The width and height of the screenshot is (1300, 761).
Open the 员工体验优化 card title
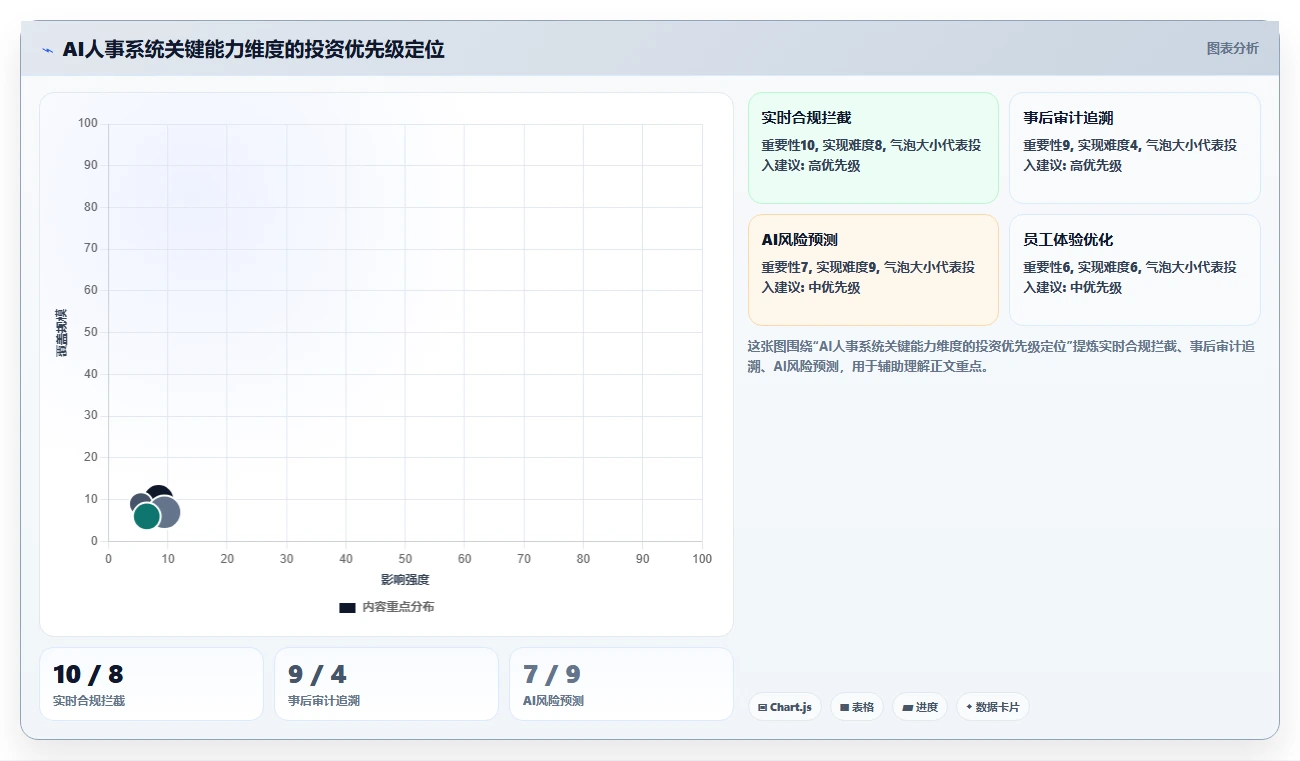tap(1068, 240)
